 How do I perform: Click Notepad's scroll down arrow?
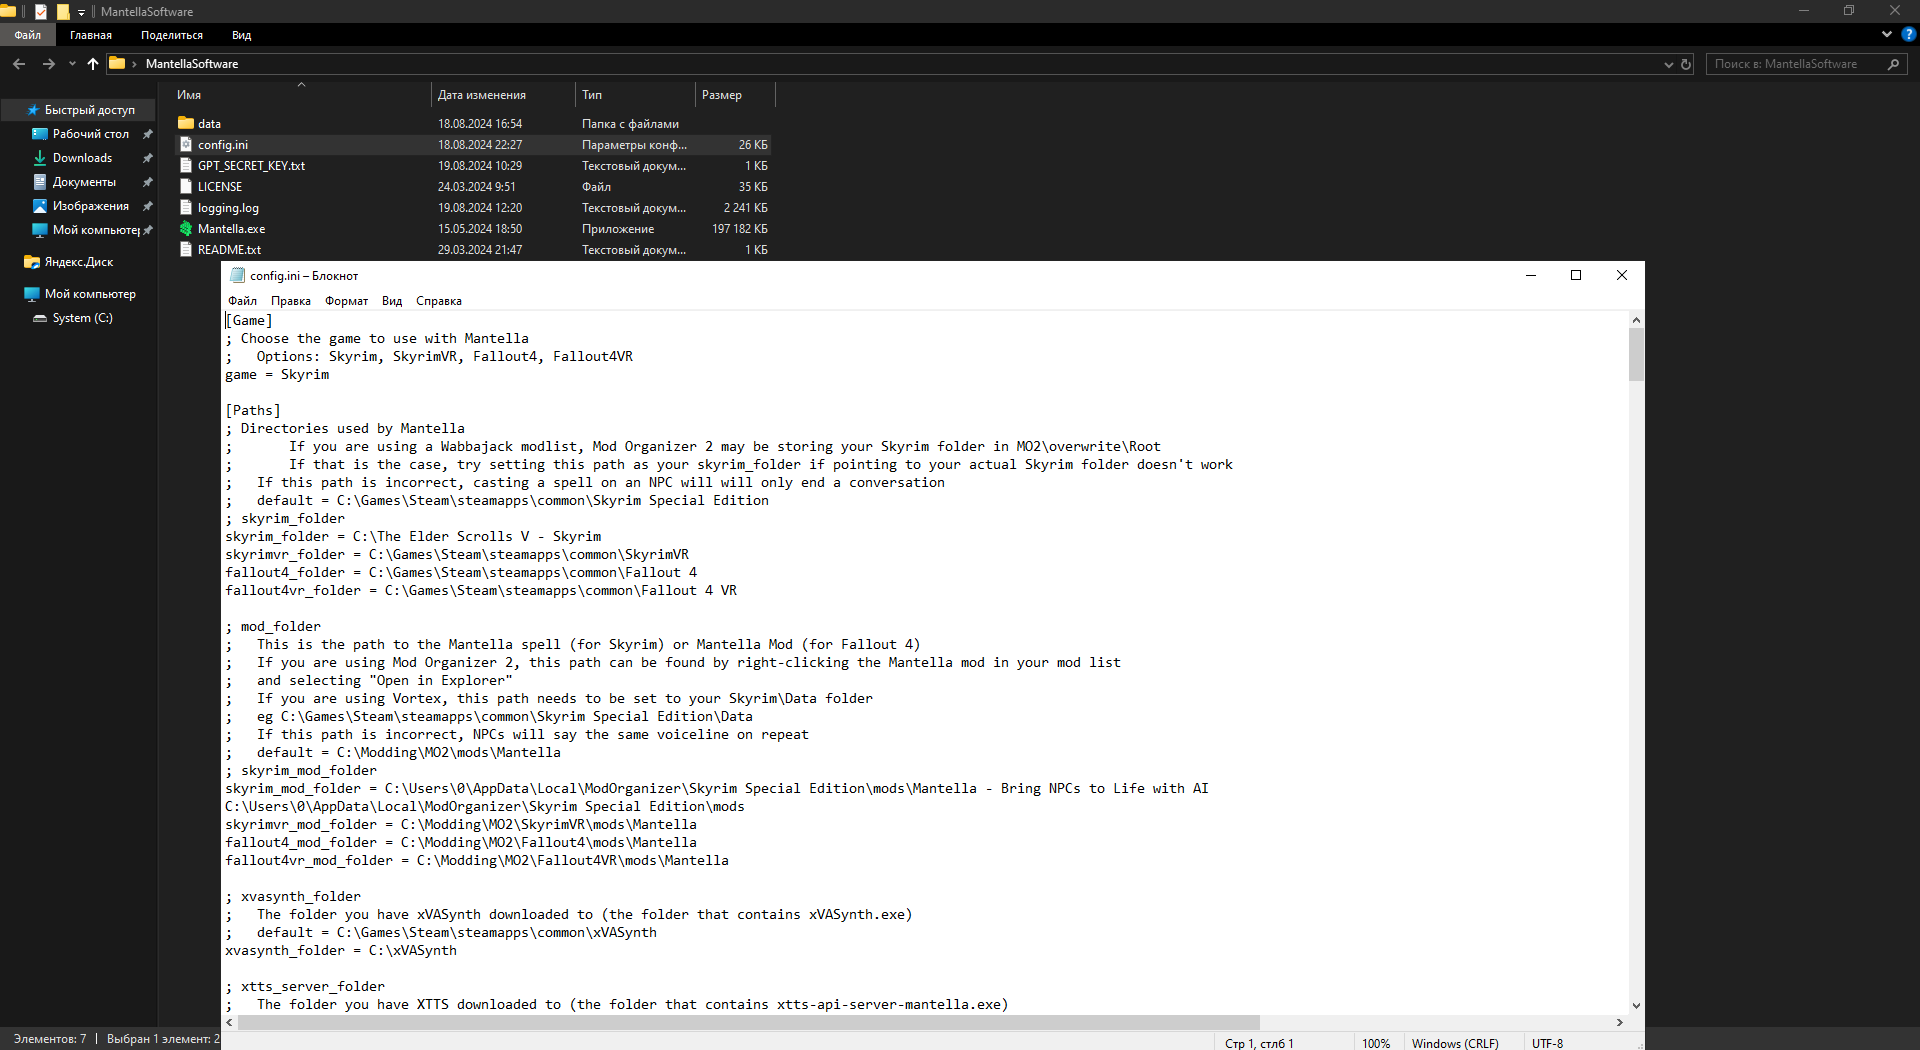click(x=1636, y=1006)
